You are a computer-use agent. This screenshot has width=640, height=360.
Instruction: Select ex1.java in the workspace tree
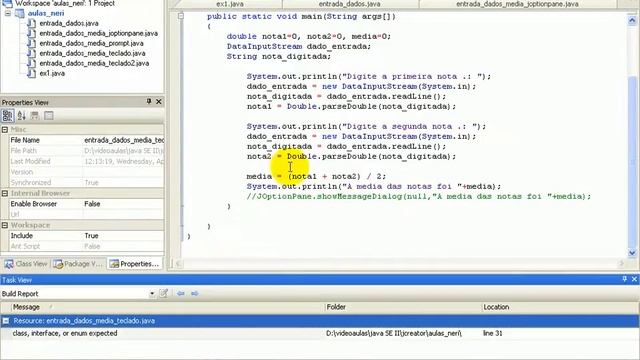point(52,73)
